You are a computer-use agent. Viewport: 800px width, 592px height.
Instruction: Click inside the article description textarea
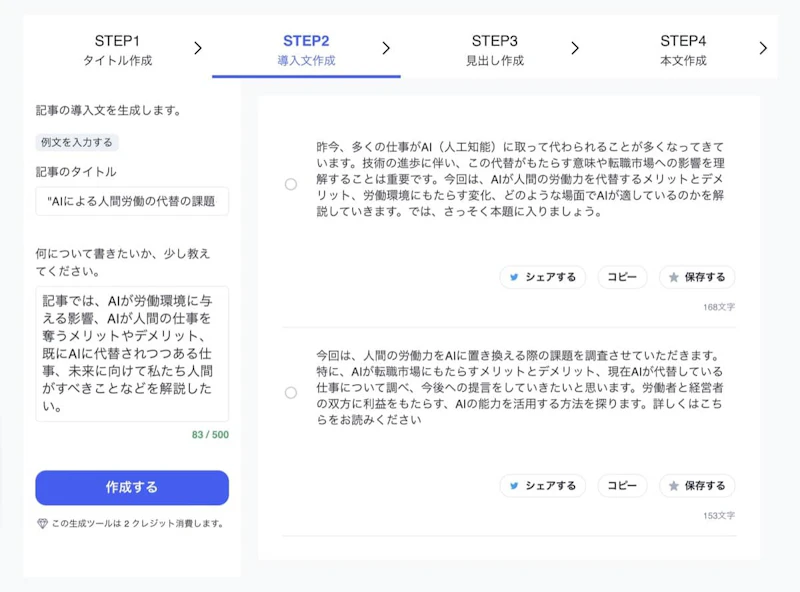pyautogui.click(x=132, y=354)
